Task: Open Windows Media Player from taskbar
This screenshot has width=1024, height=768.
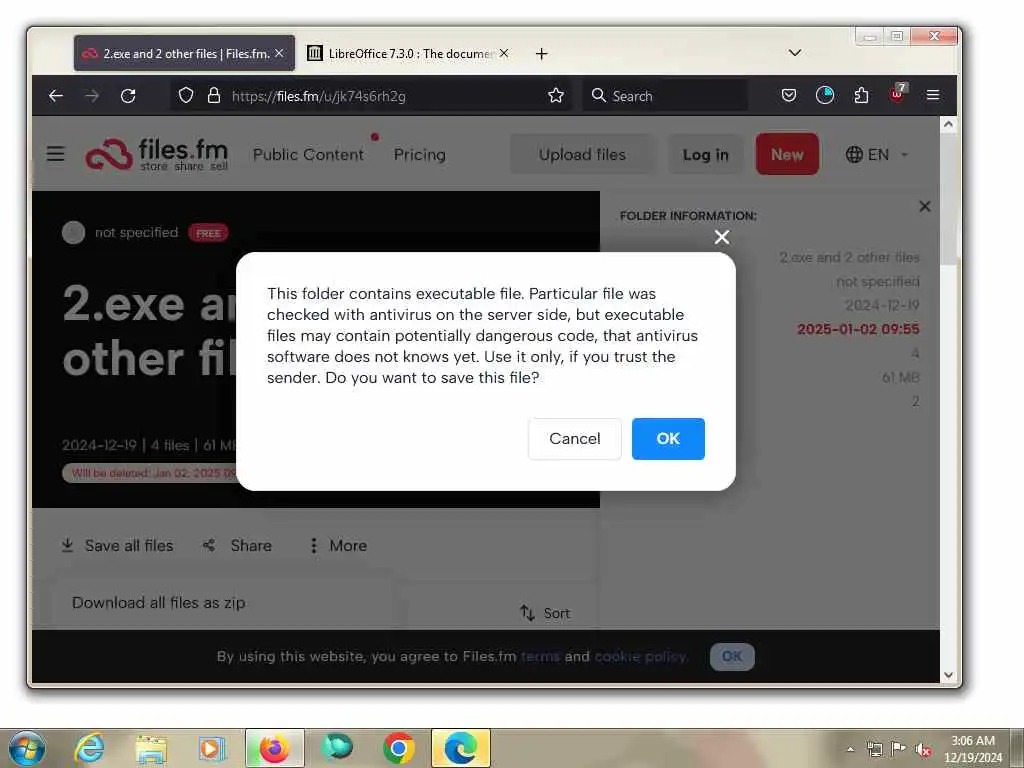Action: click(212, 749)
